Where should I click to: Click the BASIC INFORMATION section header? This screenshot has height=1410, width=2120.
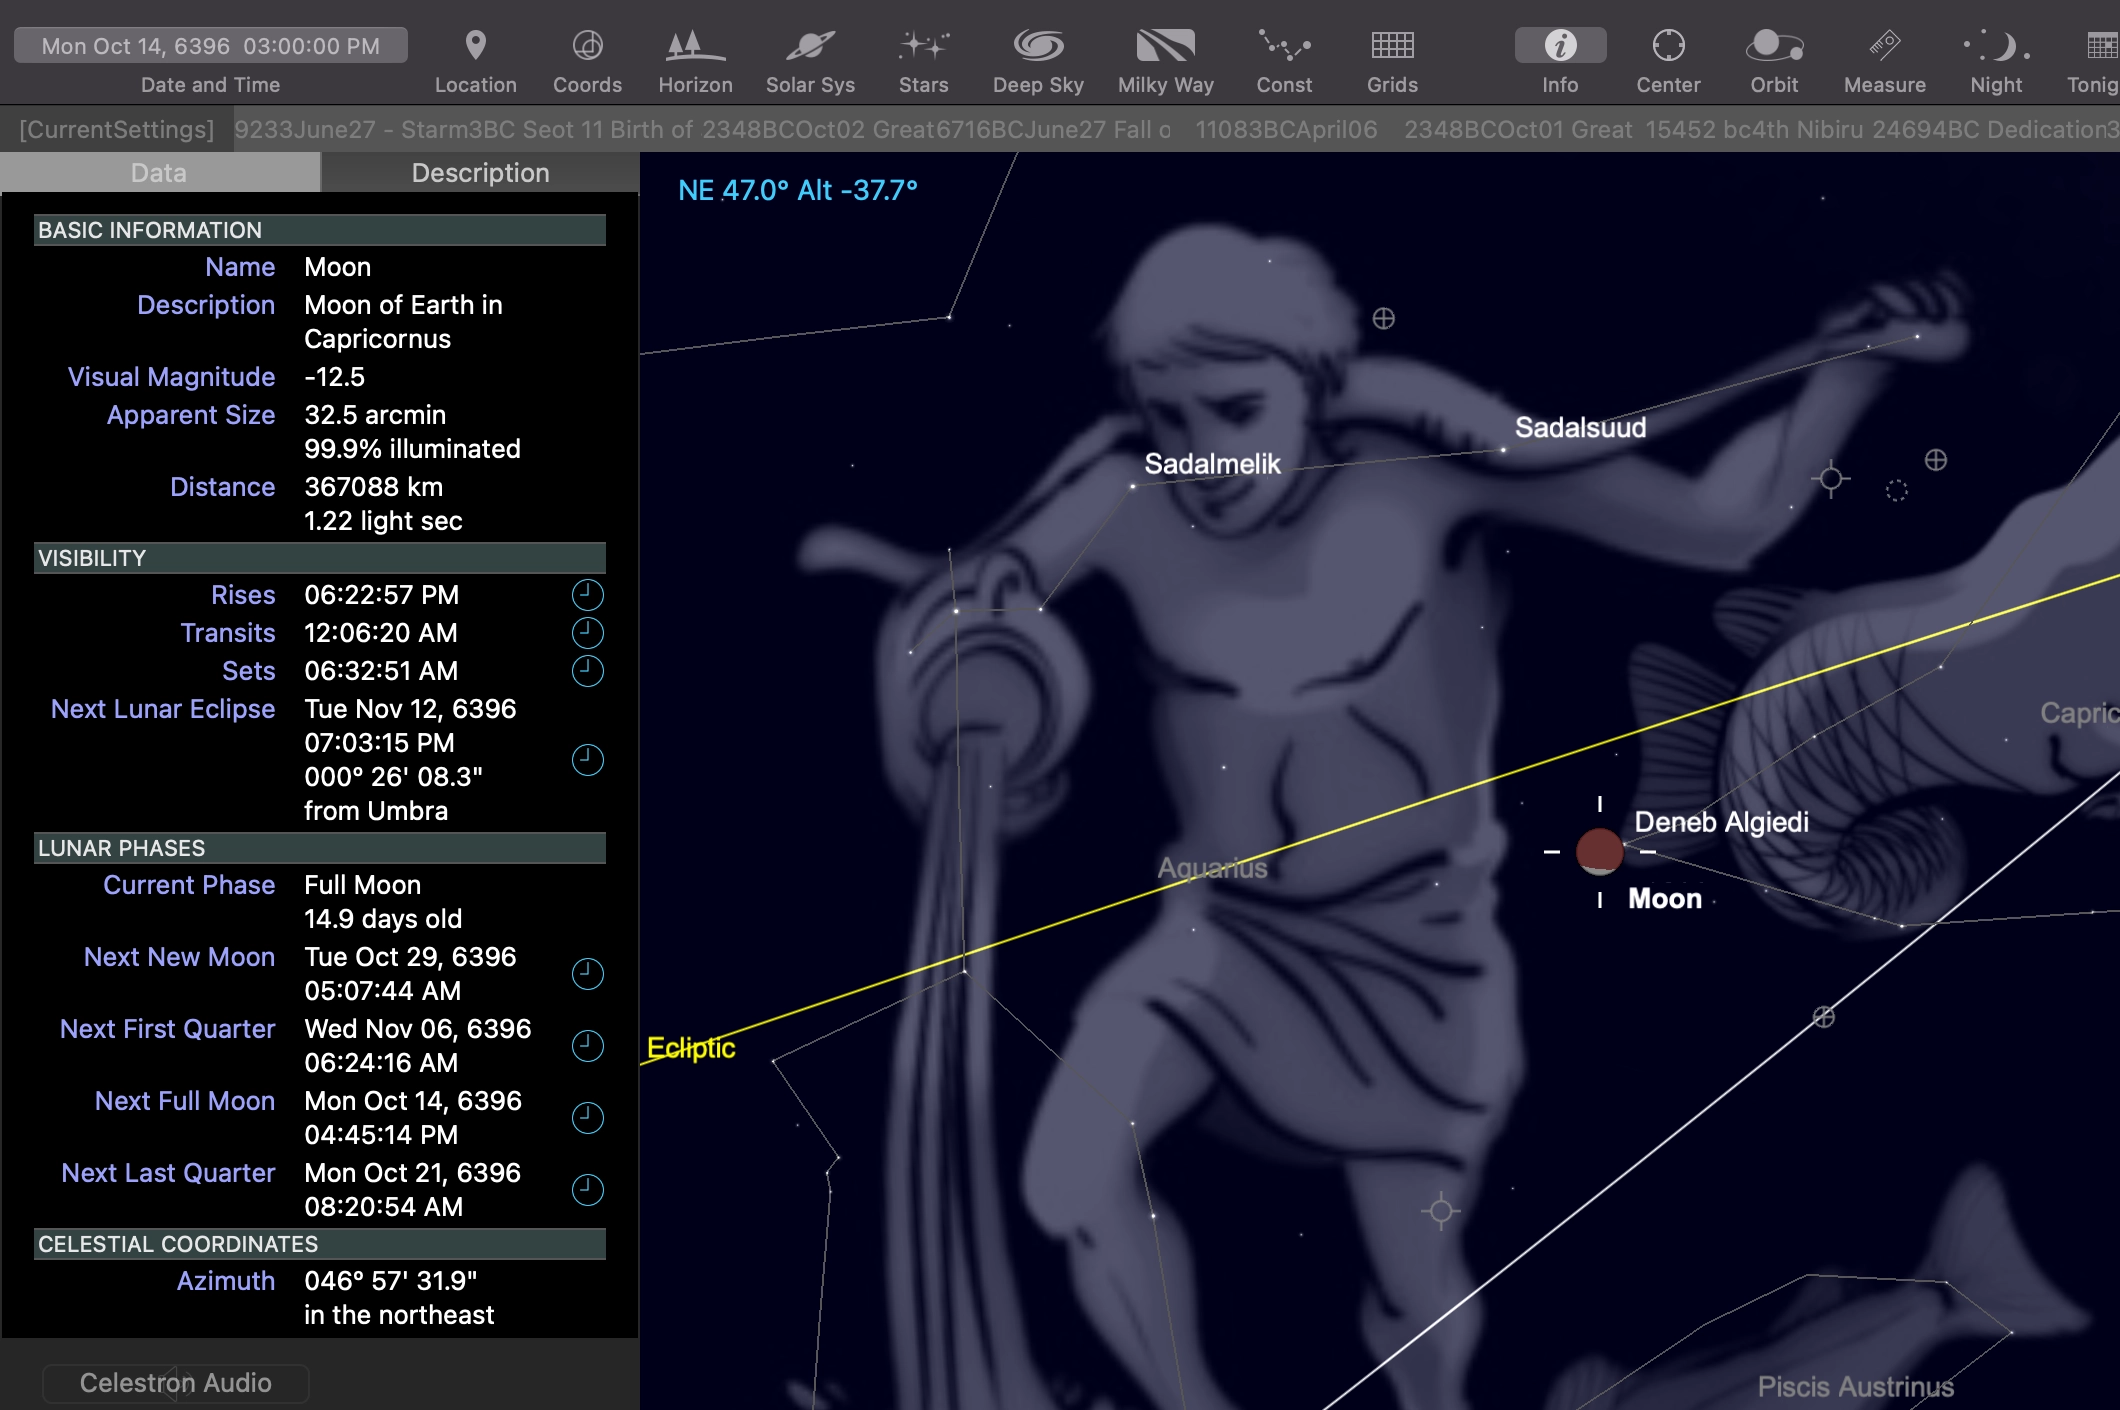pyautogui.click(x=320, y=230)
